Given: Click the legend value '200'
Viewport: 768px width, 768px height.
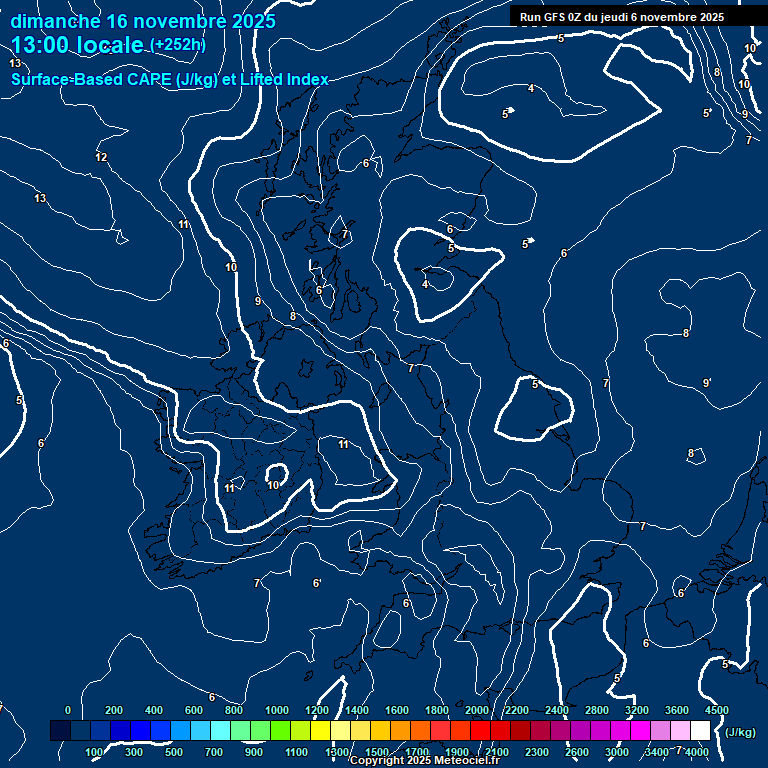Looking at the screenshot, I should tap(114, 710).
